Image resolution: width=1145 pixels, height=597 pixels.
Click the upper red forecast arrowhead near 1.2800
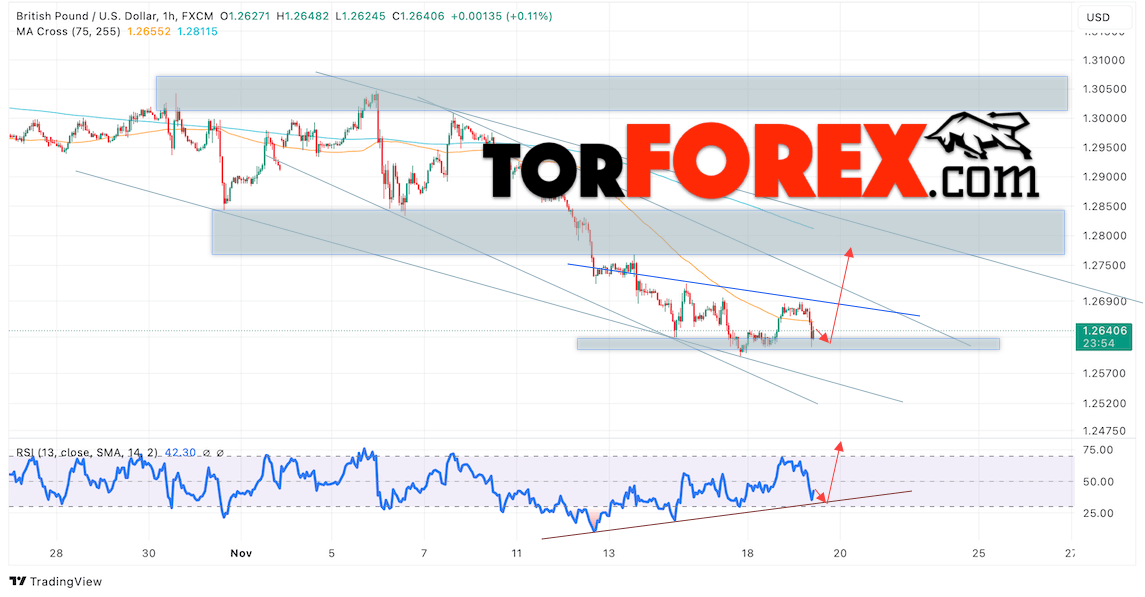(x=849, y=249)
